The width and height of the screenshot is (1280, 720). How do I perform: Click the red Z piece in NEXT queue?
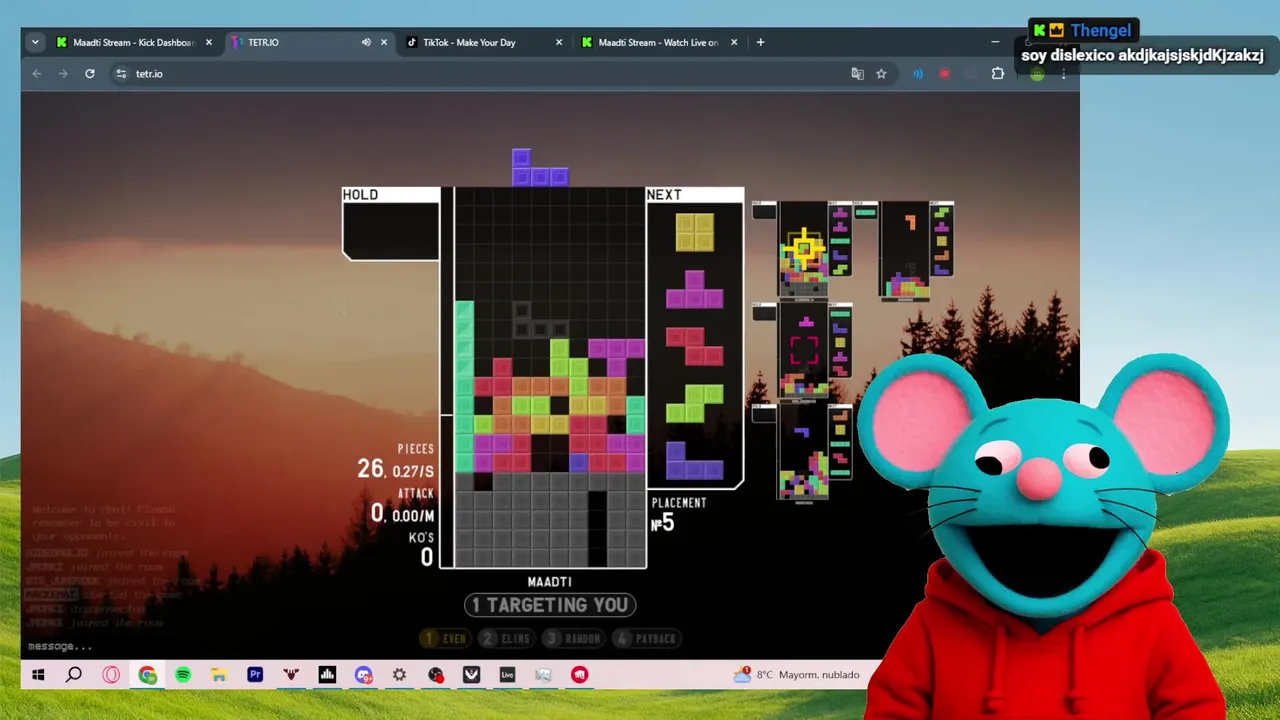click(x=695, y=346)
